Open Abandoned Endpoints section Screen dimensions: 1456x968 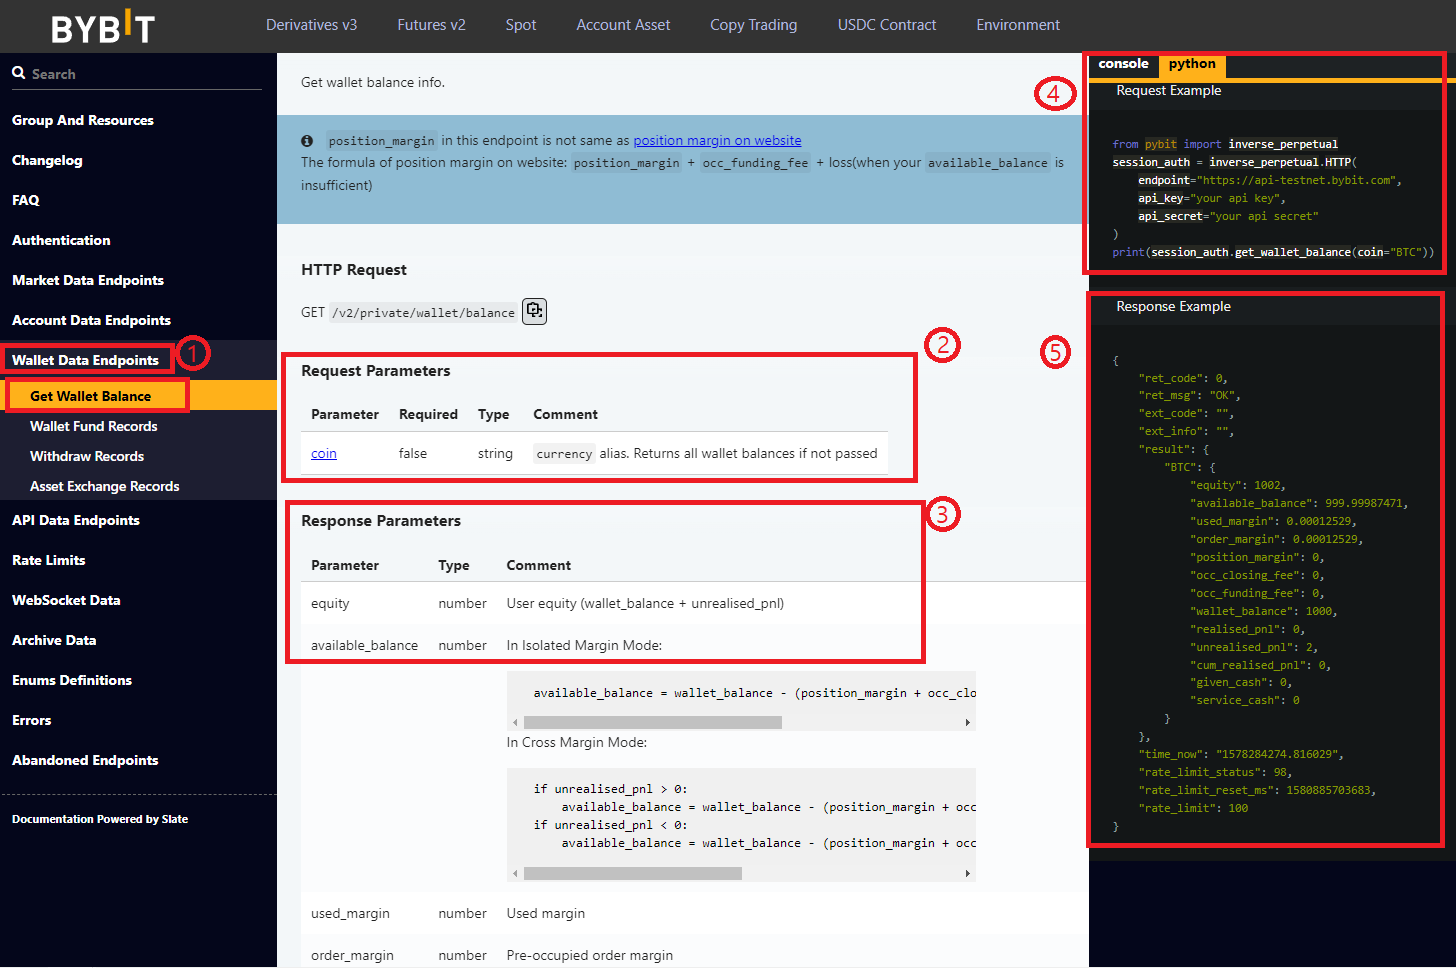tap(85, 760)
